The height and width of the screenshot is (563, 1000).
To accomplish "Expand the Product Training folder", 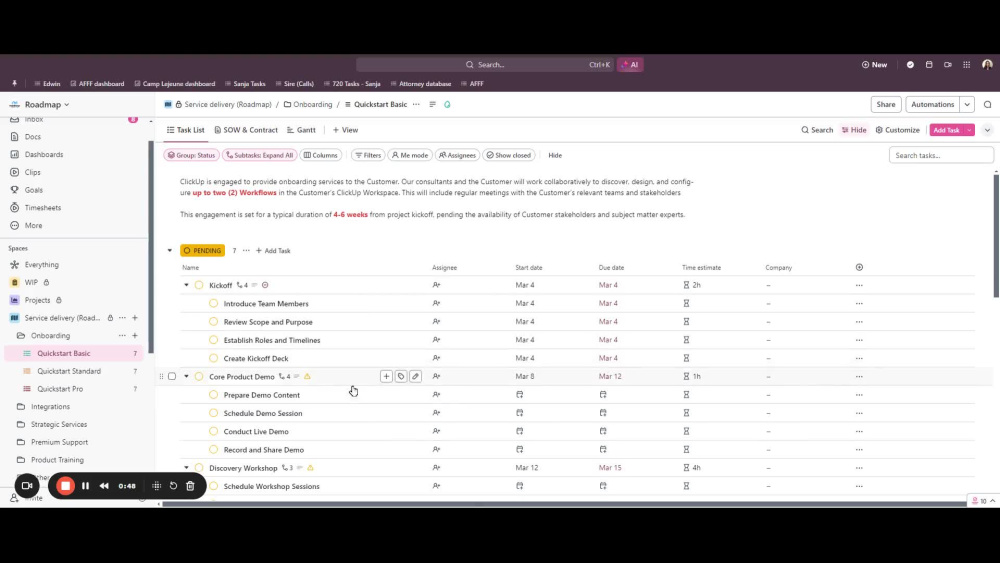I will click(57, 460).
